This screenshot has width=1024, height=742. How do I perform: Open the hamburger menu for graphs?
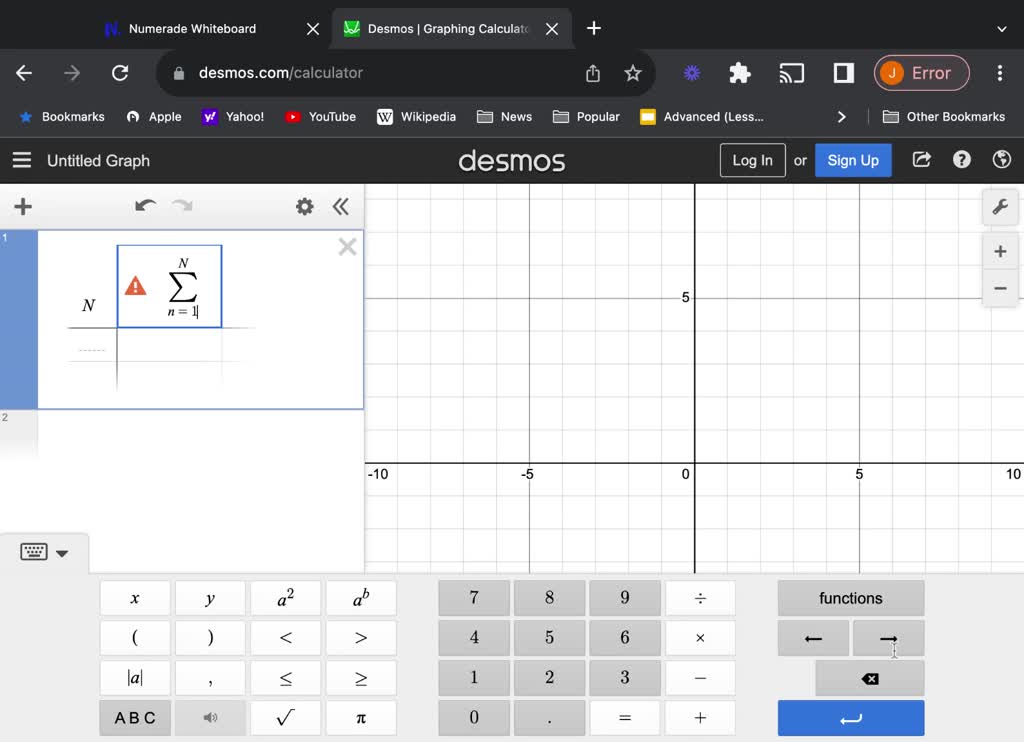coord(21,160)
